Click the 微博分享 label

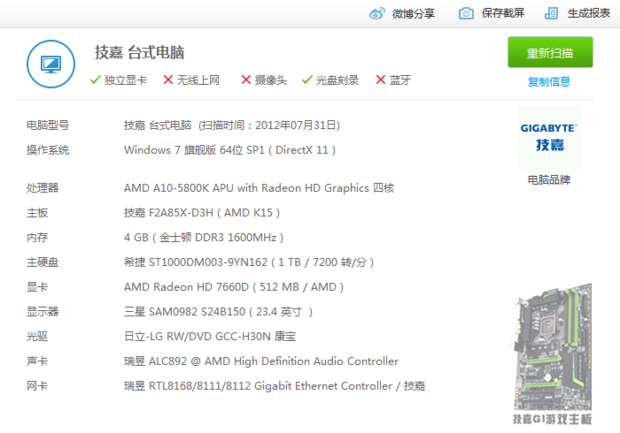pos(413,14)
